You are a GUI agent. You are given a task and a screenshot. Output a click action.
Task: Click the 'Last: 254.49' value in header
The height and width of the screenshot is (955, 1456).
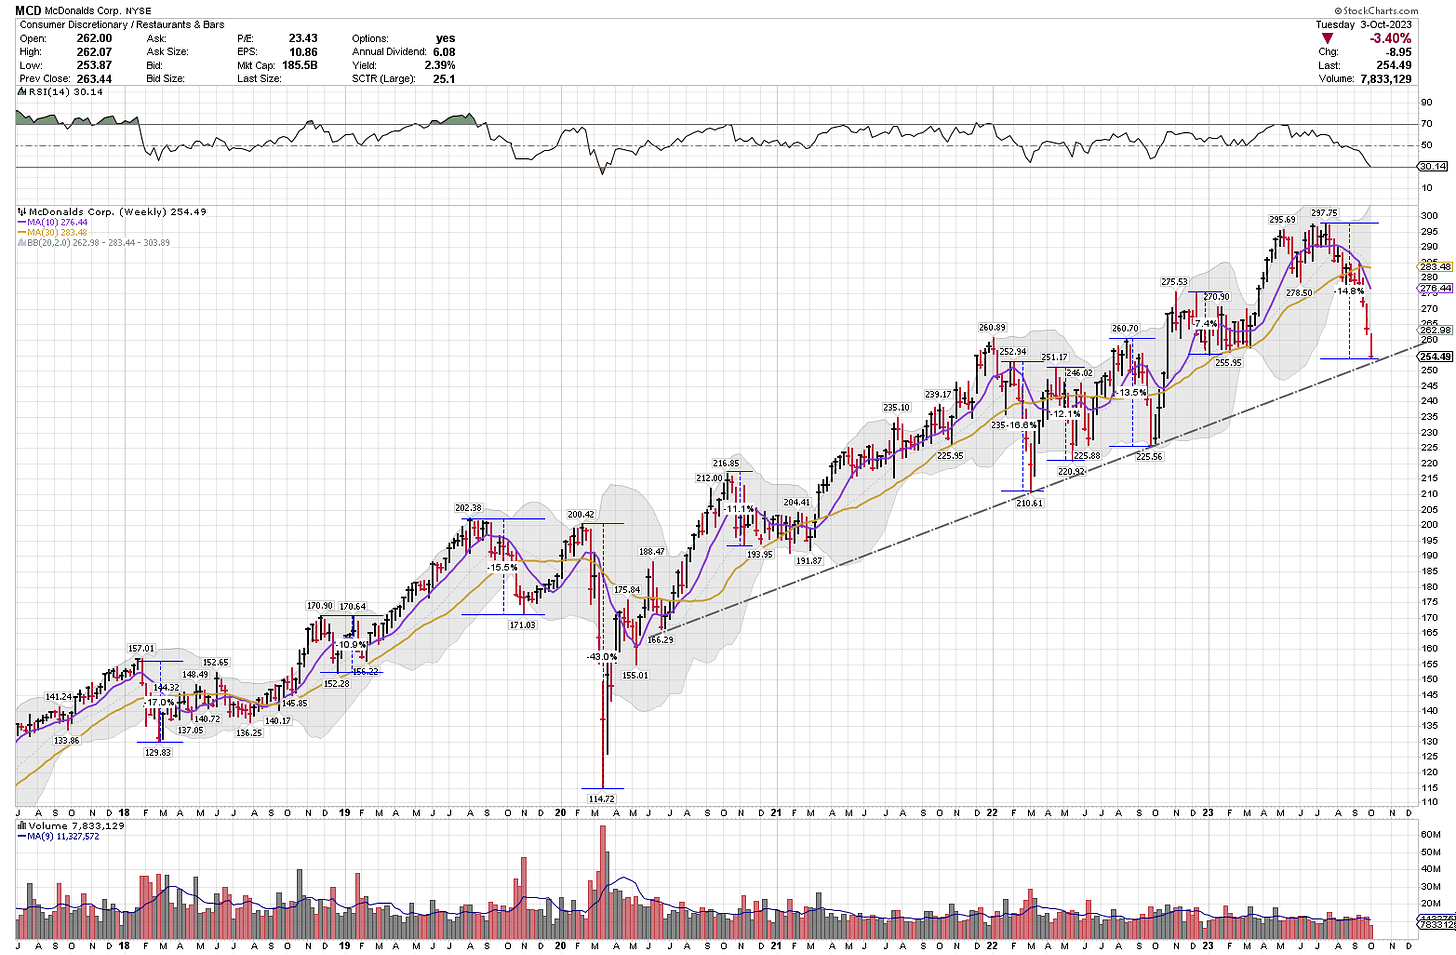(1395, 65)
